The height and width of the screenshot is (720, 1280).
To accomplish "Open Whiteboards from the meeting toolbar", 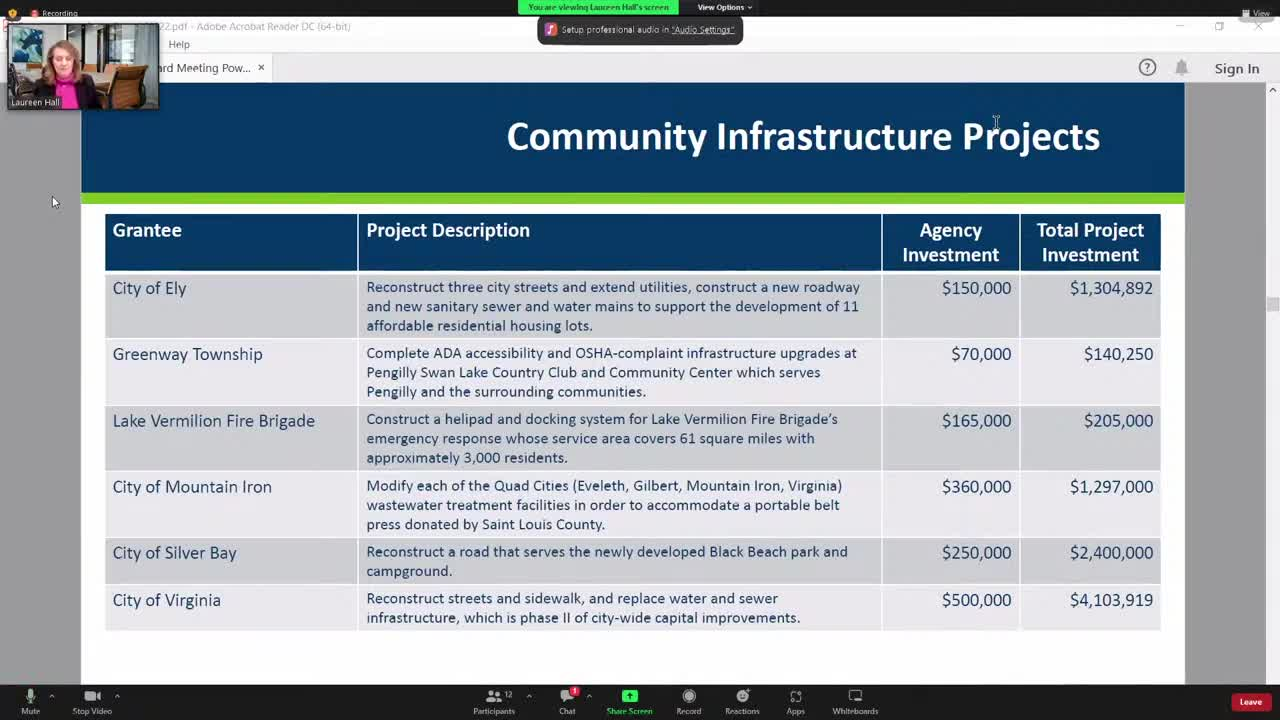I will (x=855, y=697).
